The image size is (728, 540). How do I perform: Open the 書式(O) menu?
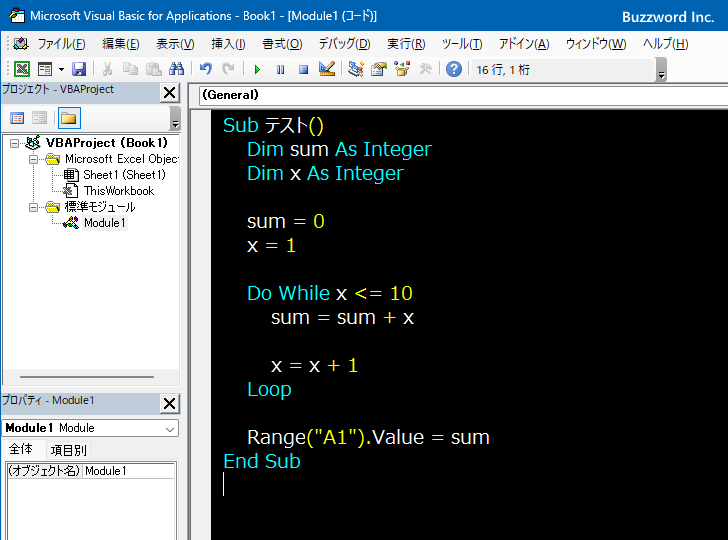point(282,44)
